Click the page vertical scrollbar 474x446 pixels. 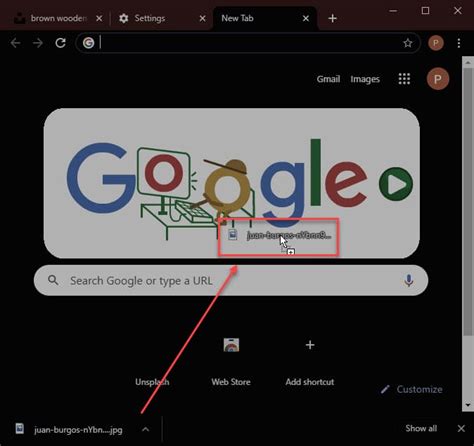[x=468, y=202]
